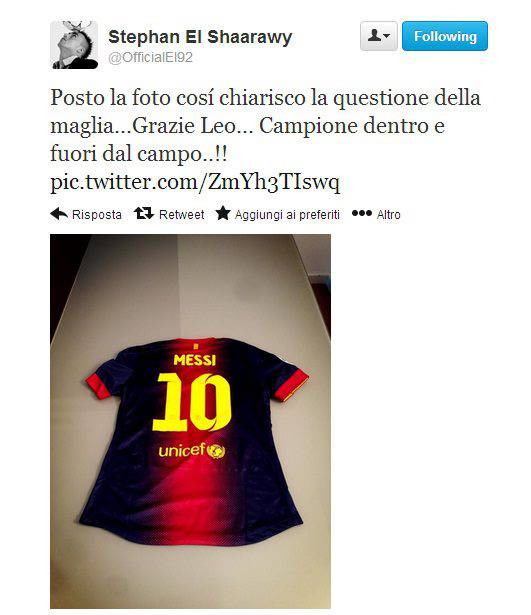The image size is (531, 615).
Task: Click the unicef logo in the photo
Action: click(192, 450)
